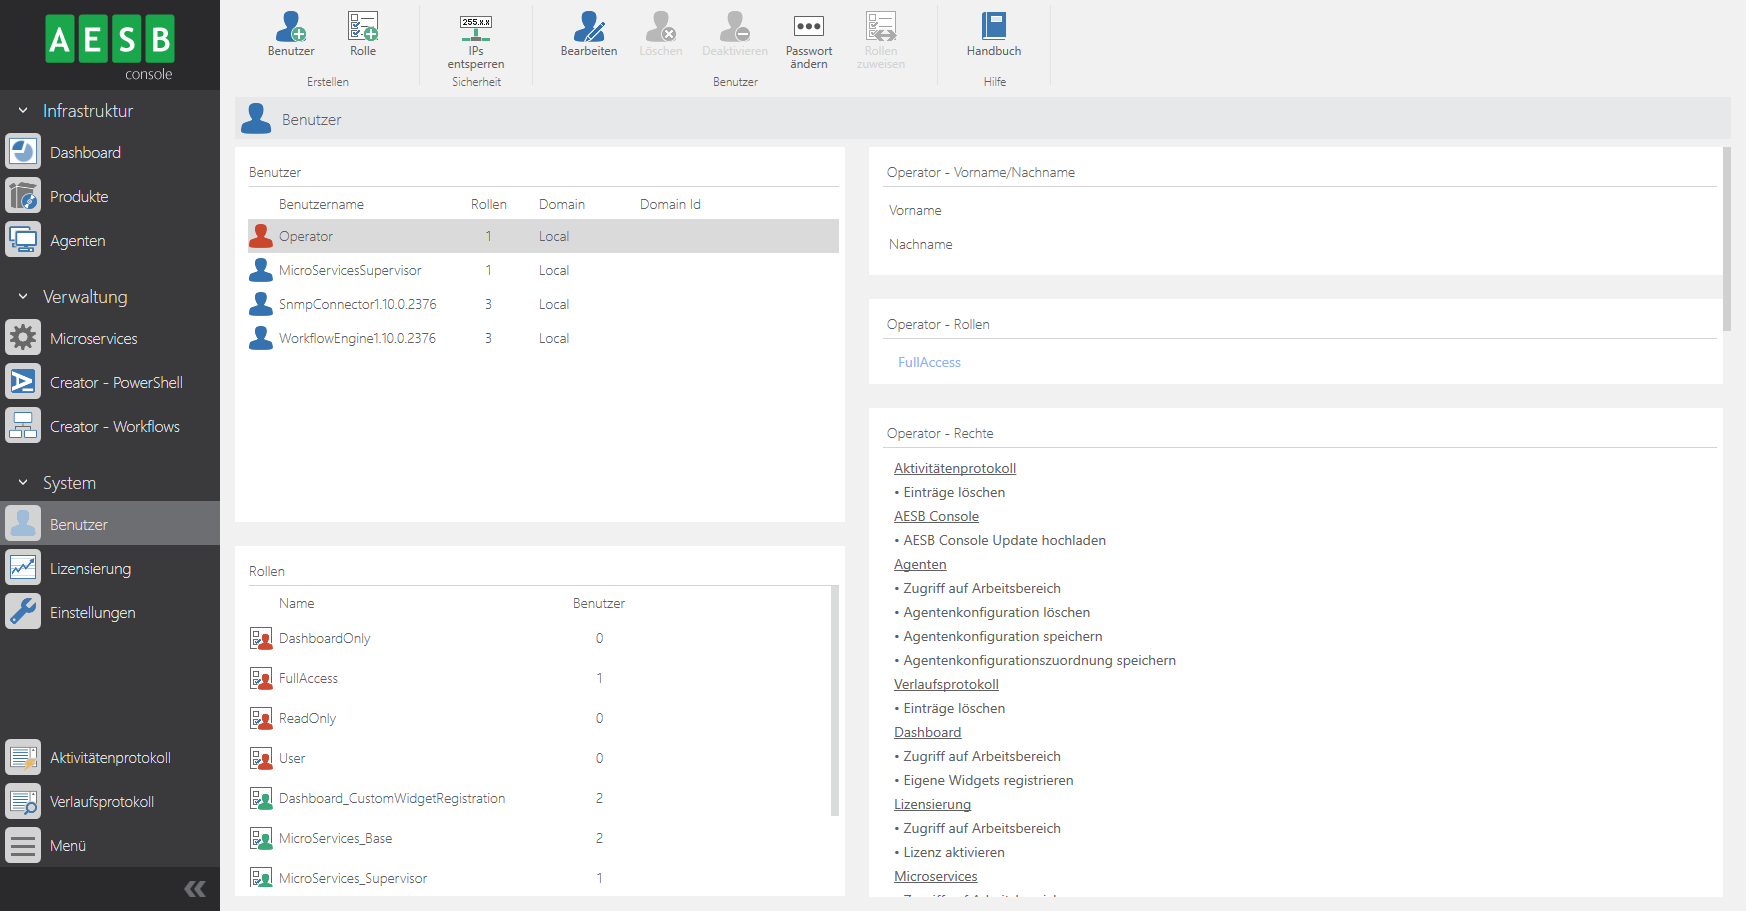Open the Einstellungen menu item

pyautogui.click(x=92, y=613)
